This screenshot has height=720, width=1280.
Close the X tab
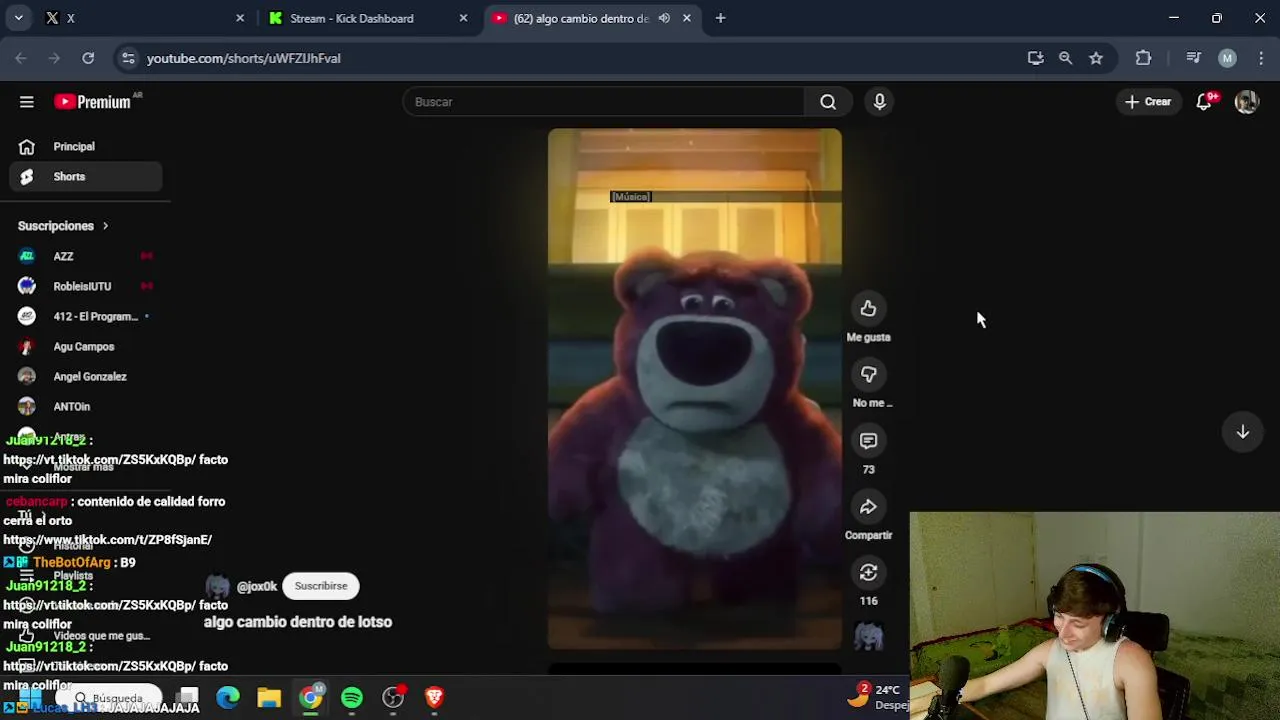coord(240,18)
